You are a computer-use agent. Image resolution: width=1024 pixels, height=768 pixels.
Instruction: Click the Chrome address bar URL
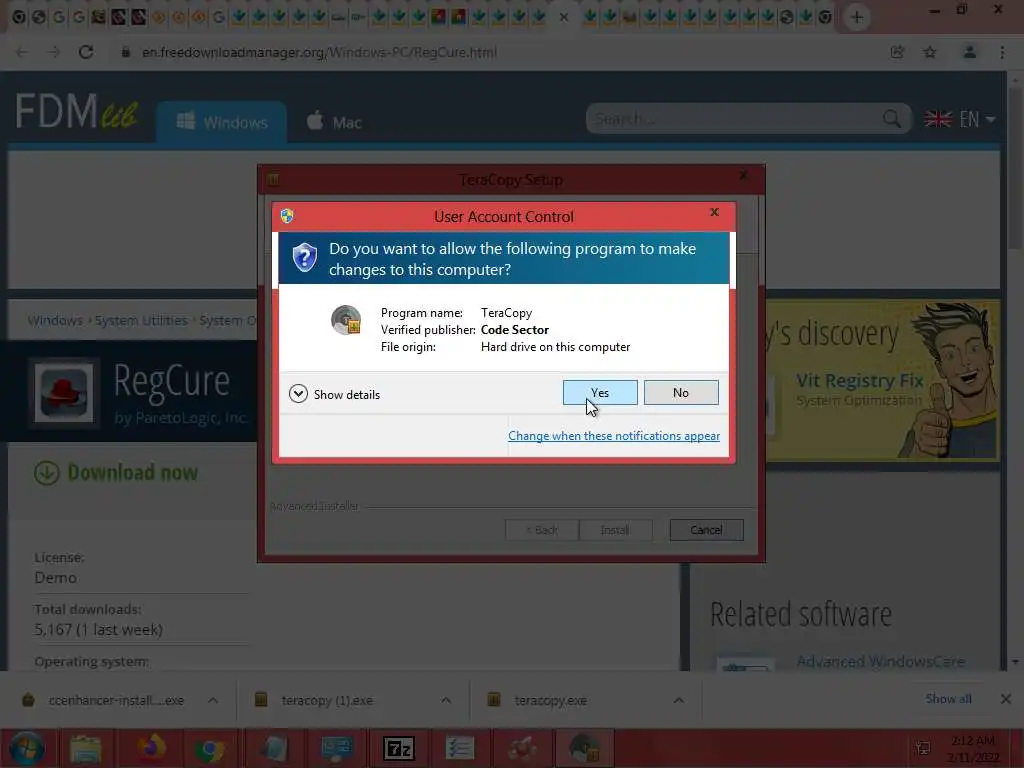coord(319,52)
